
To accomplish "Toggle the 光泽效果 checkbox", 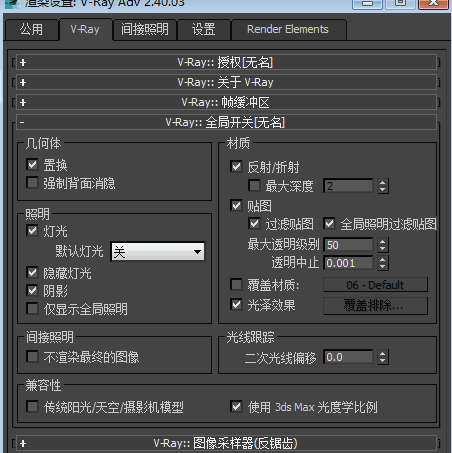I will point(236,304).
